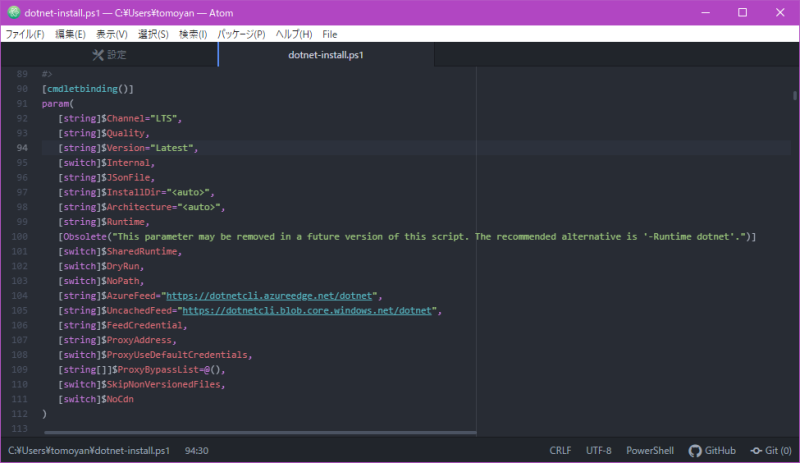Click the Obsolete attribute text
800x463 pixels.
pos(85,237)
